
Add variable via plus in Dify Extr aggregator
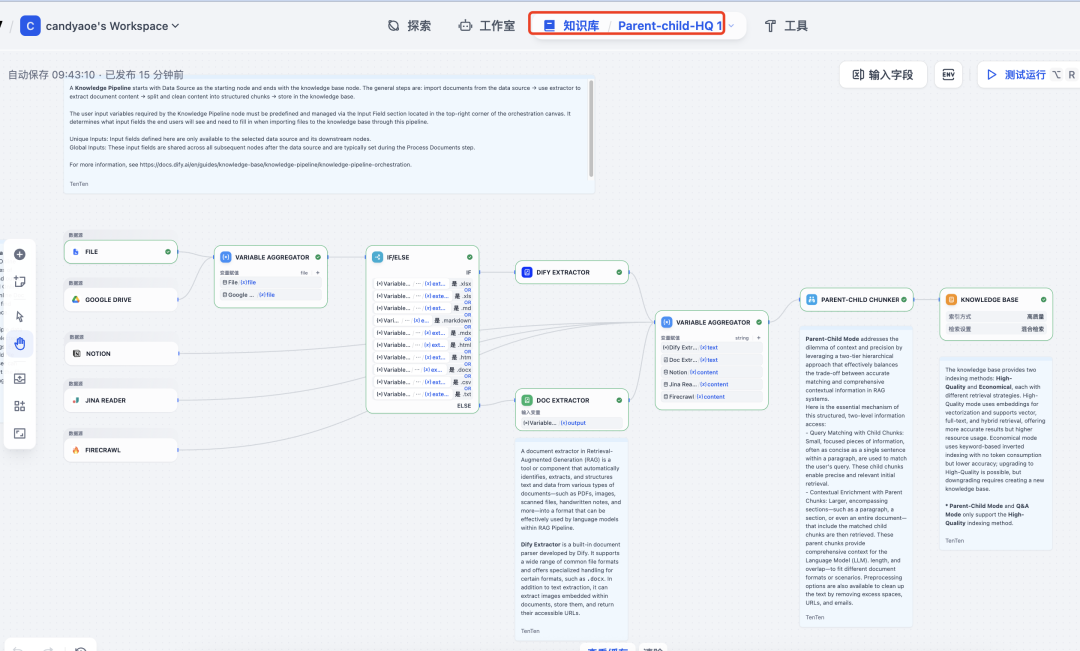coord(758,338)
